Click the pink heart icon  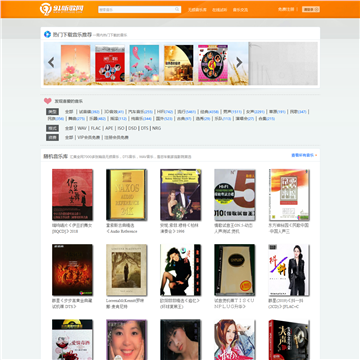tap(48, 101)
